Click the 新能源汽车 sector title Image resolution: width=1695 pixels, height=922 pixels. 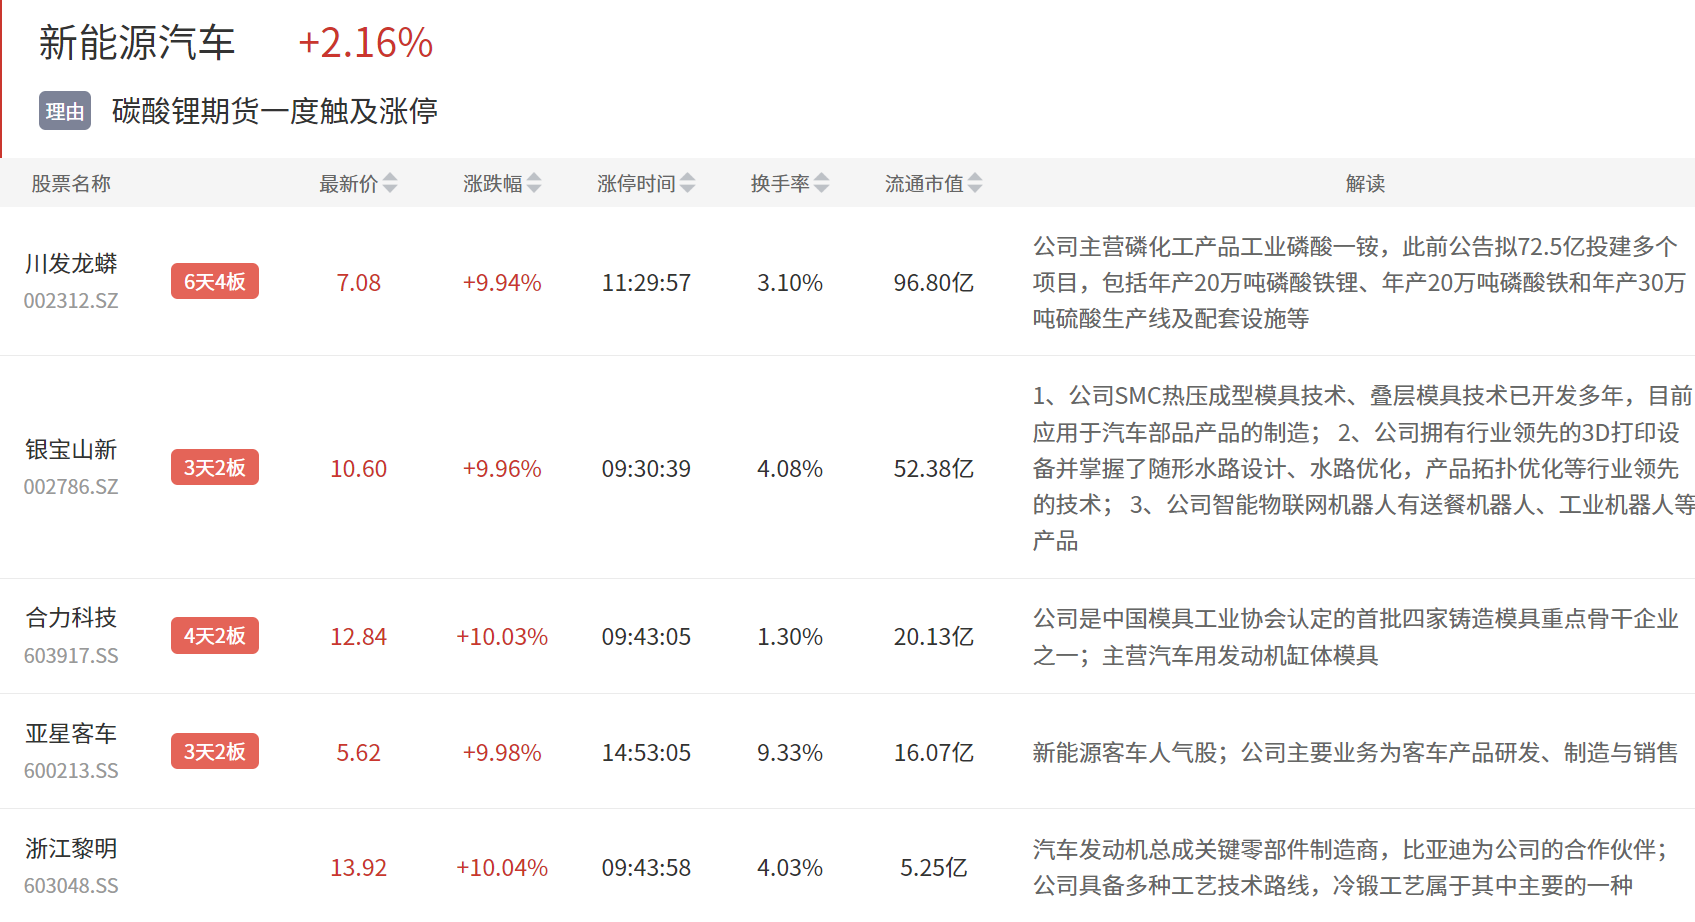click(x=137, y=43)
